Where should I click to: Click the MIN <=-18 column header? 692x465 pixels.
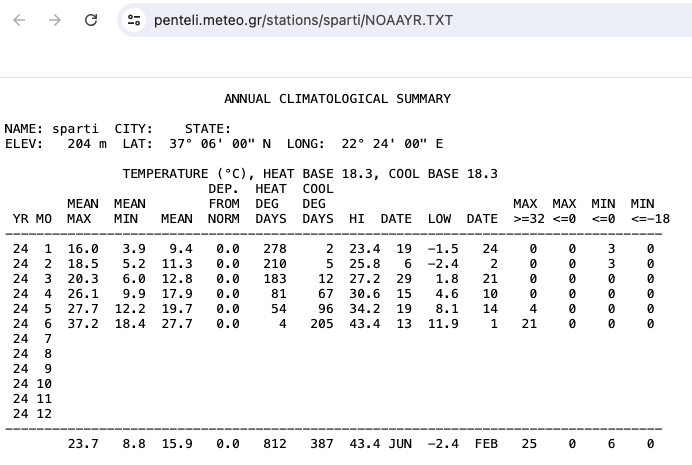tap(650, 211)
